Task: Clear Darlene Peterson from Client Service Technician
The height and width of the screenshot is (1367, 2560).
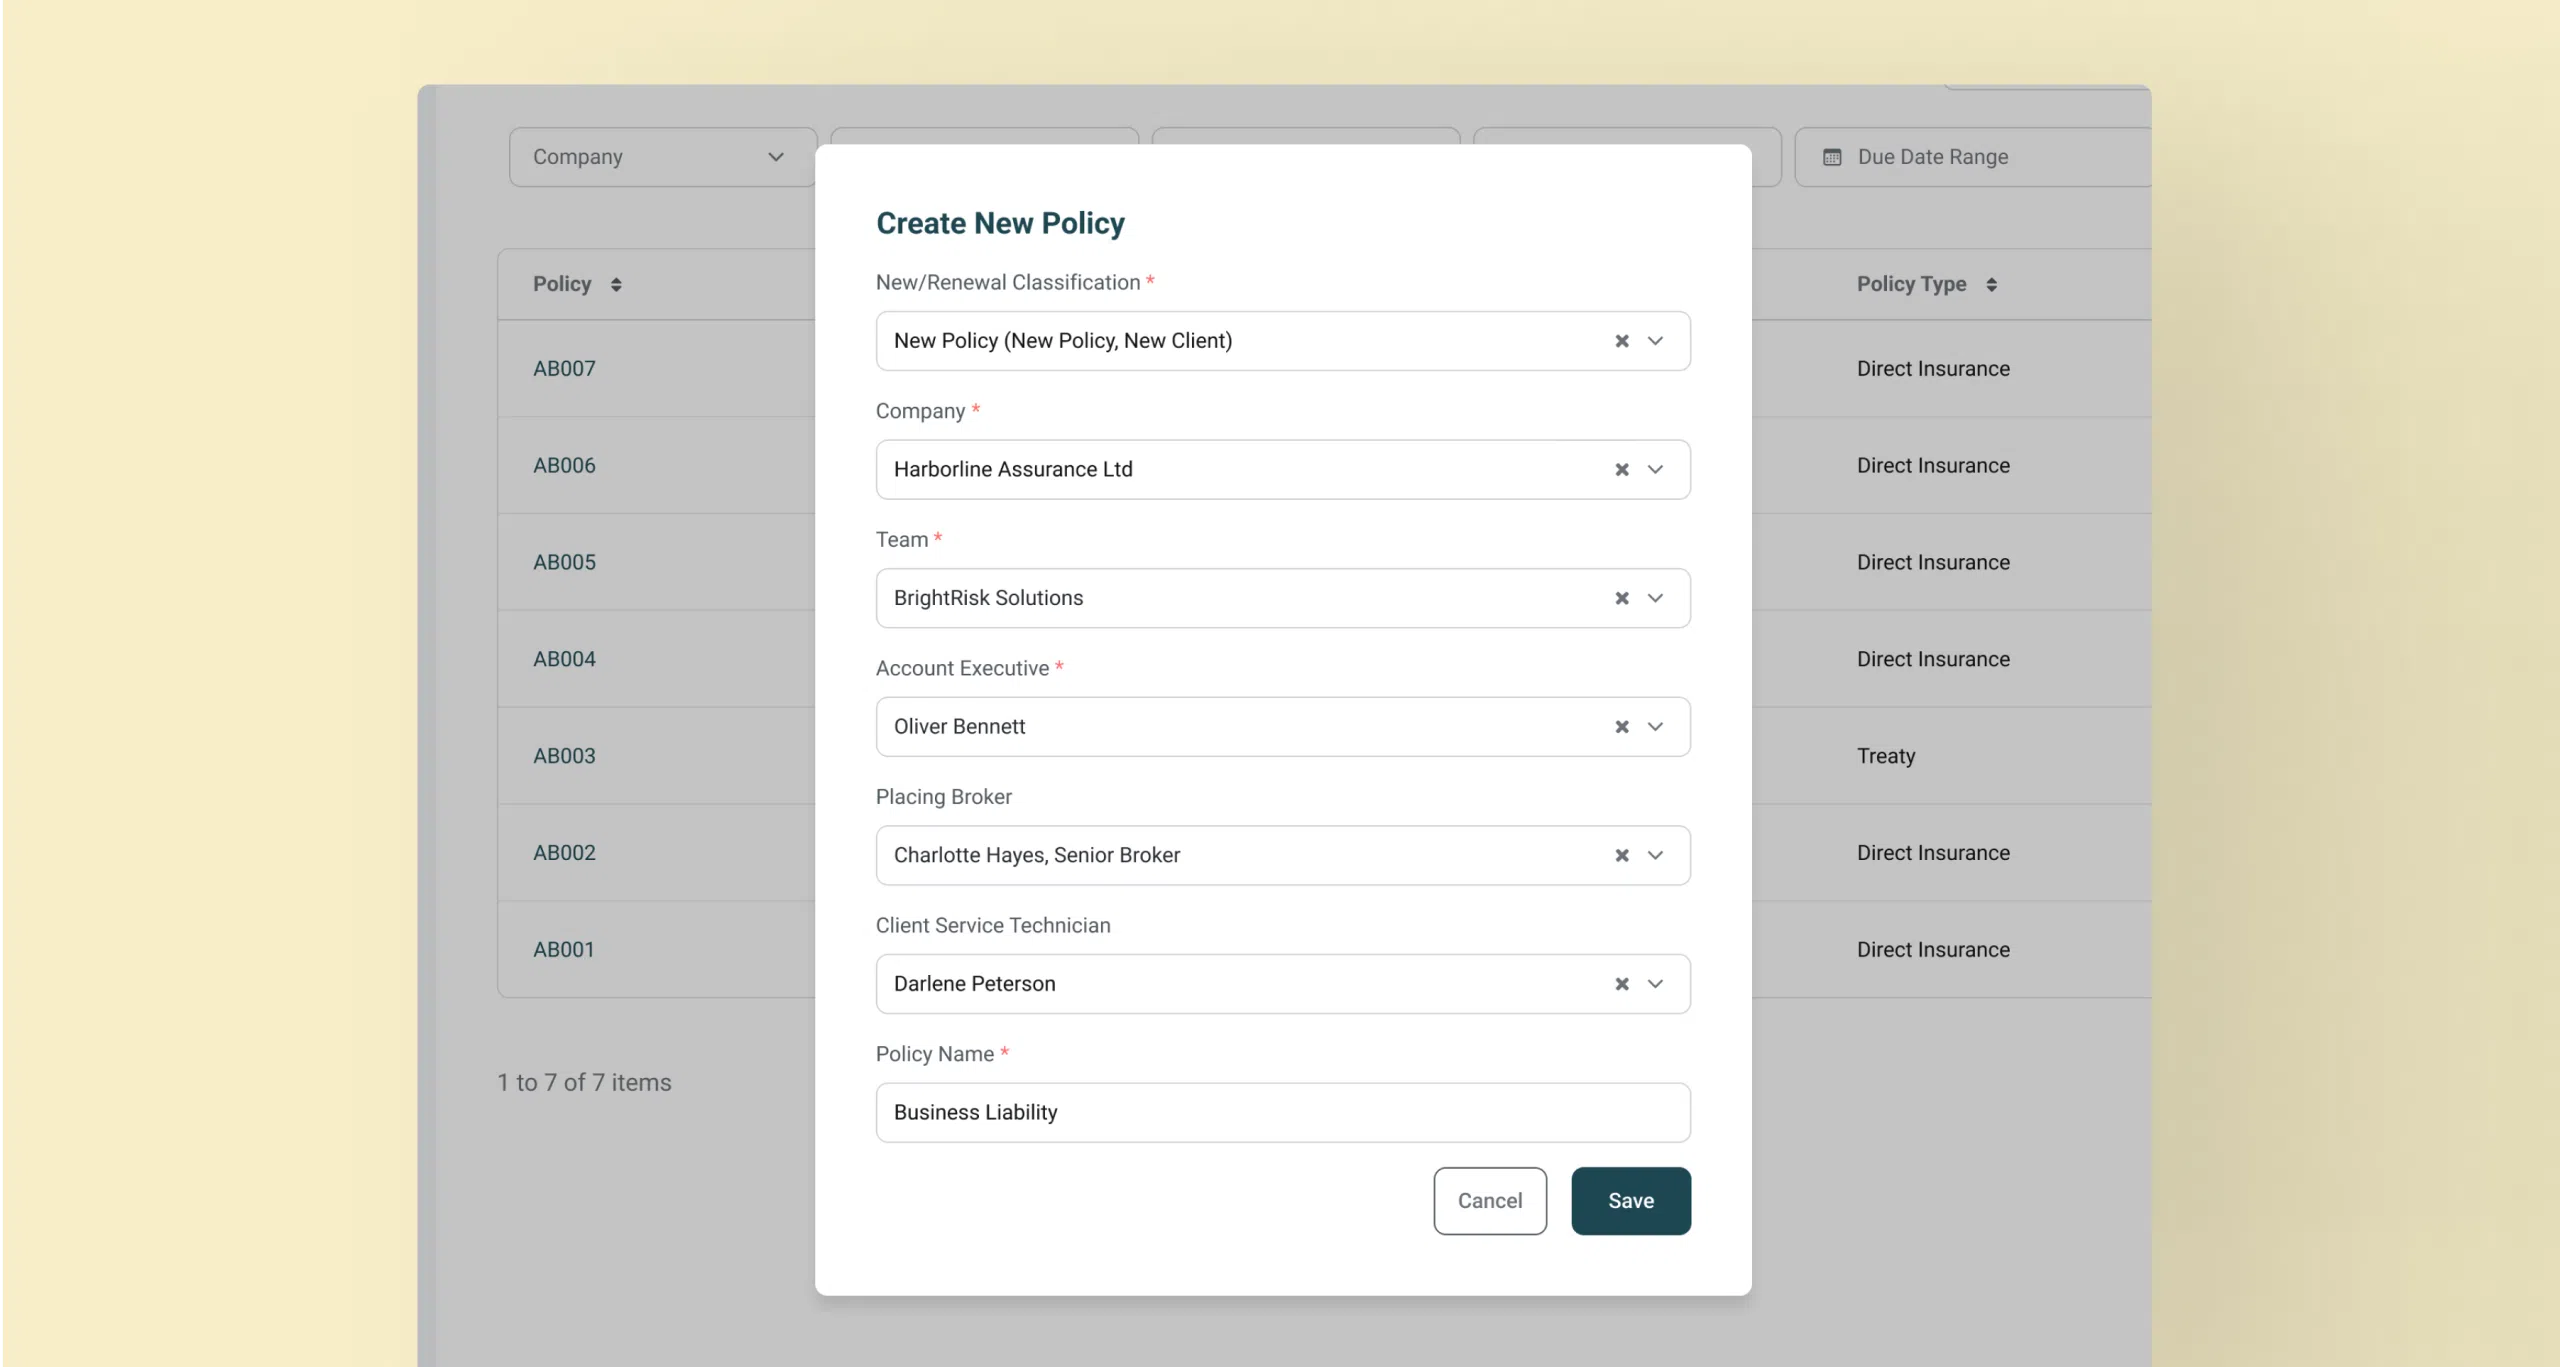Action: coord(1620,984)
